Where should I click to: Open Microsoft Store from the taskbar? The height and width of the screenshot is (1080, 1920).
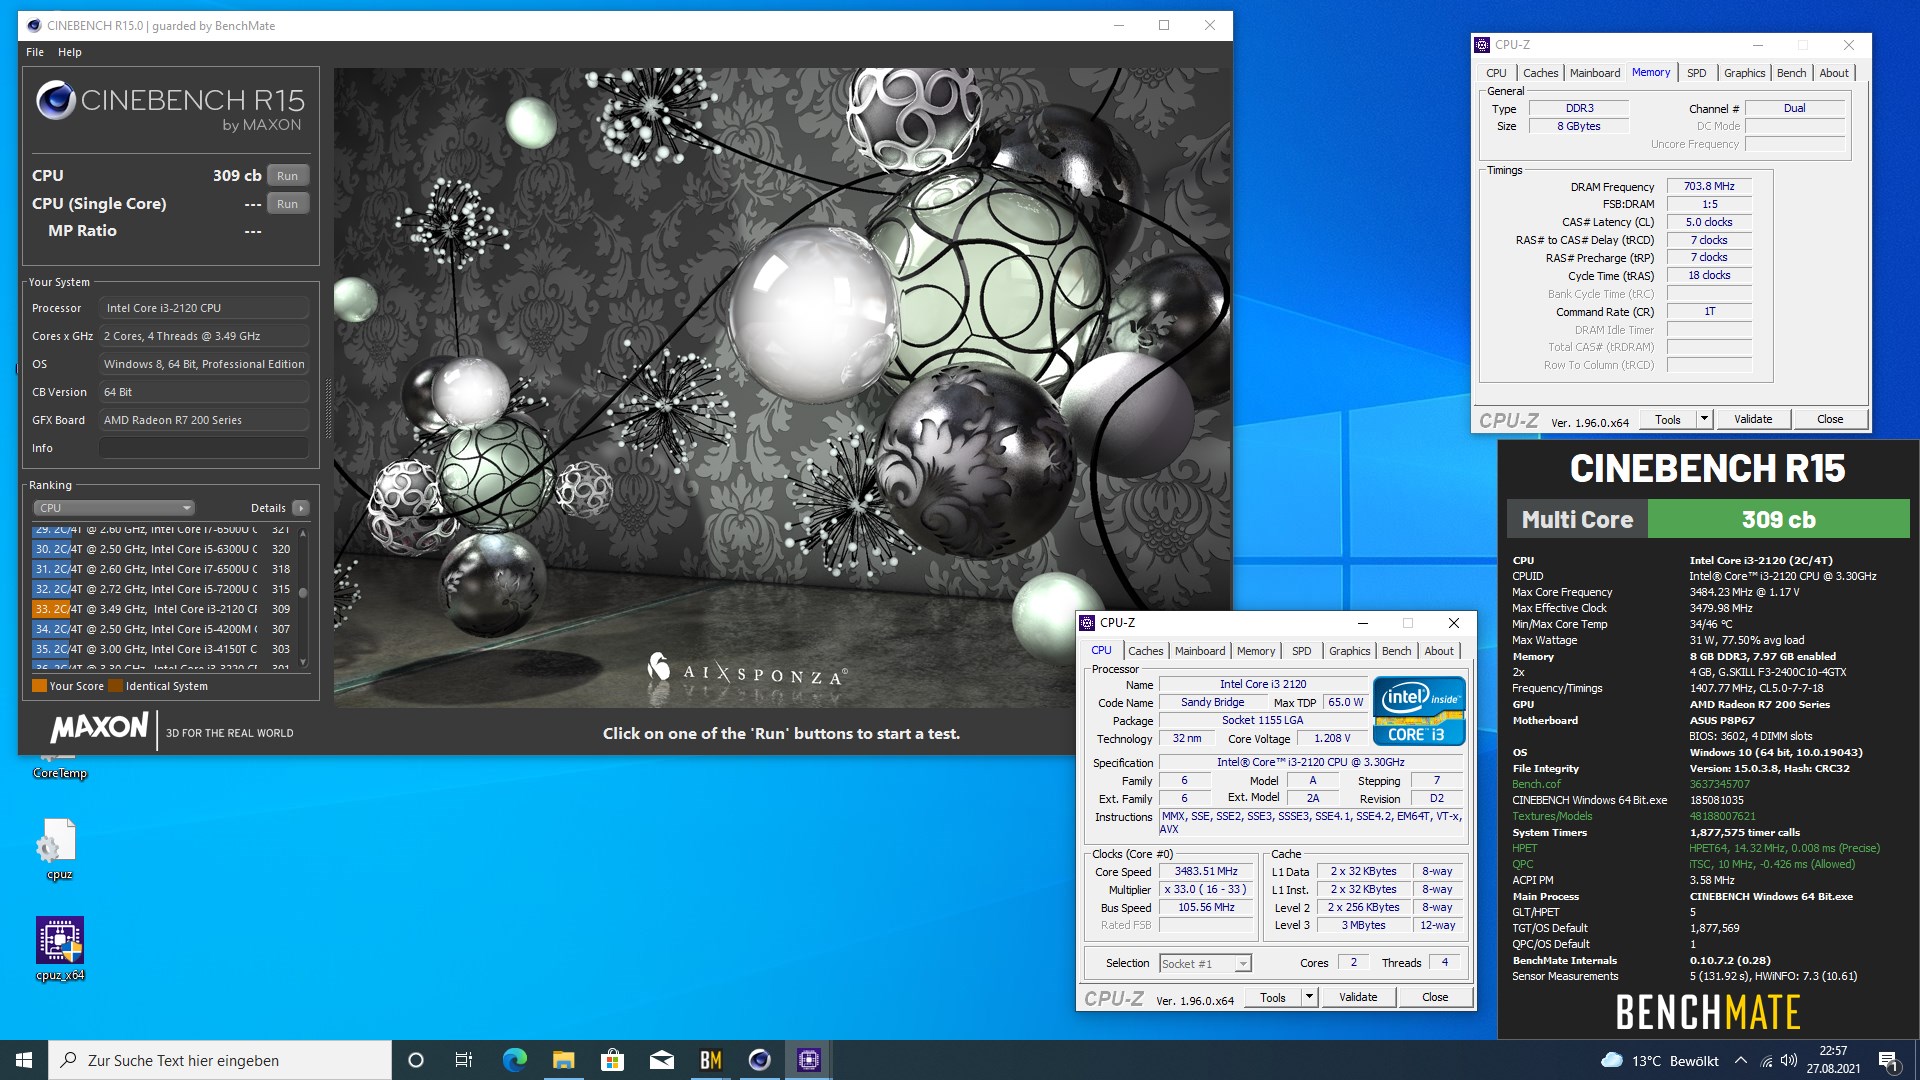click(x=612, y=1060)
